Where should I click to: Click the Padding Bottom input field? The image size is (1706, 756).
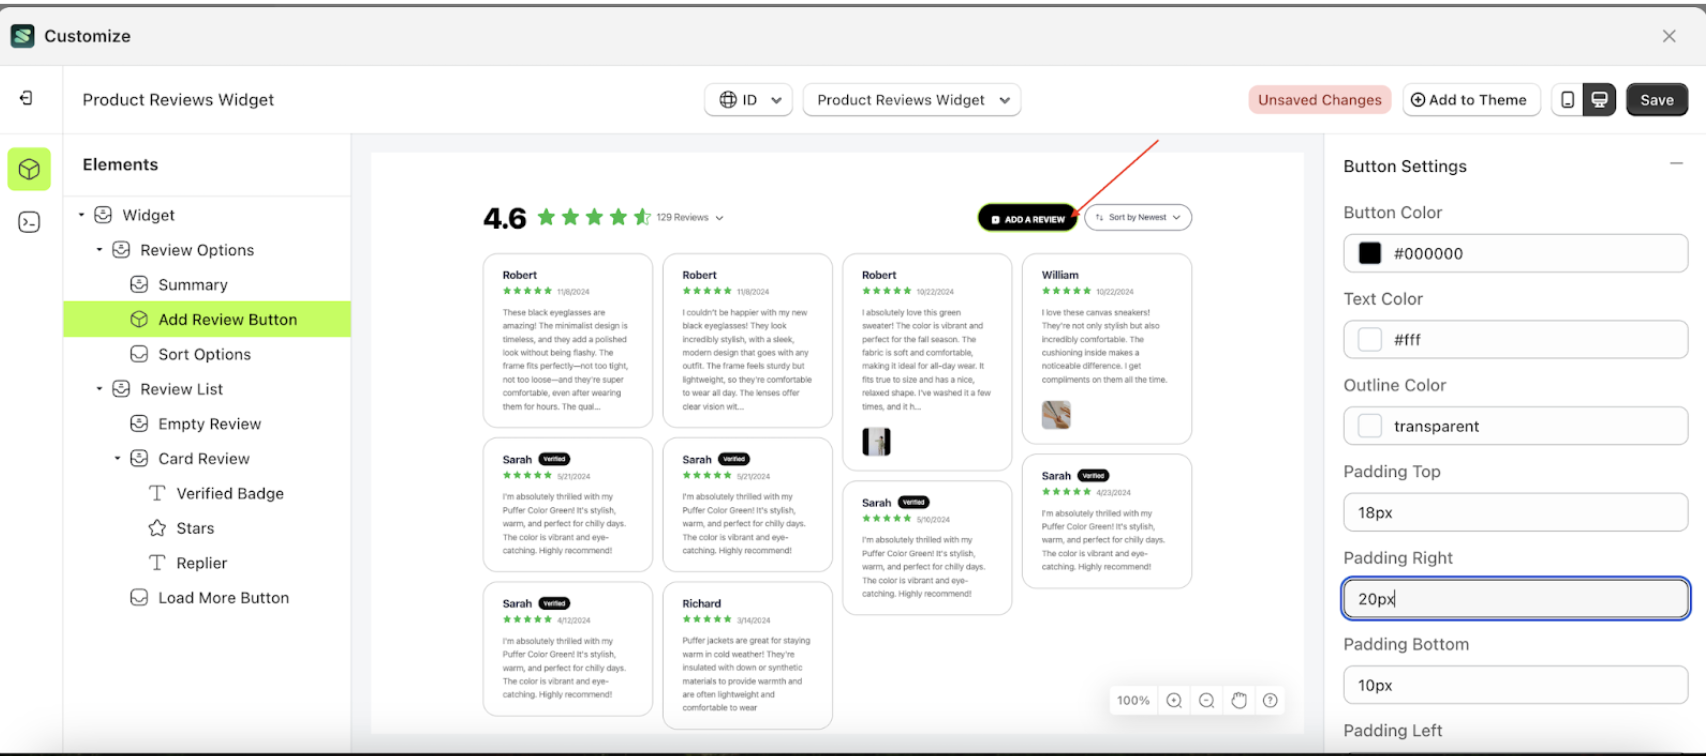[1515, 685]
